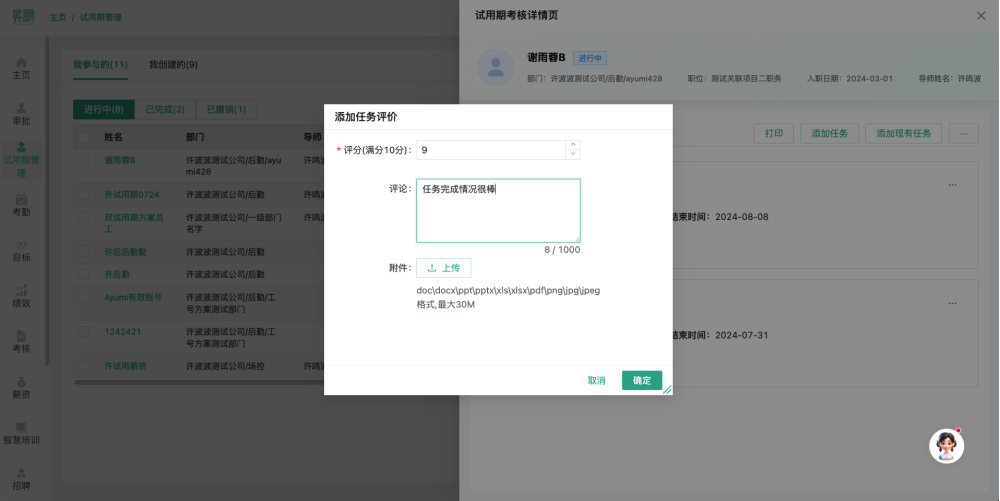Select the 已完成(2) tab

click(165, 109)
